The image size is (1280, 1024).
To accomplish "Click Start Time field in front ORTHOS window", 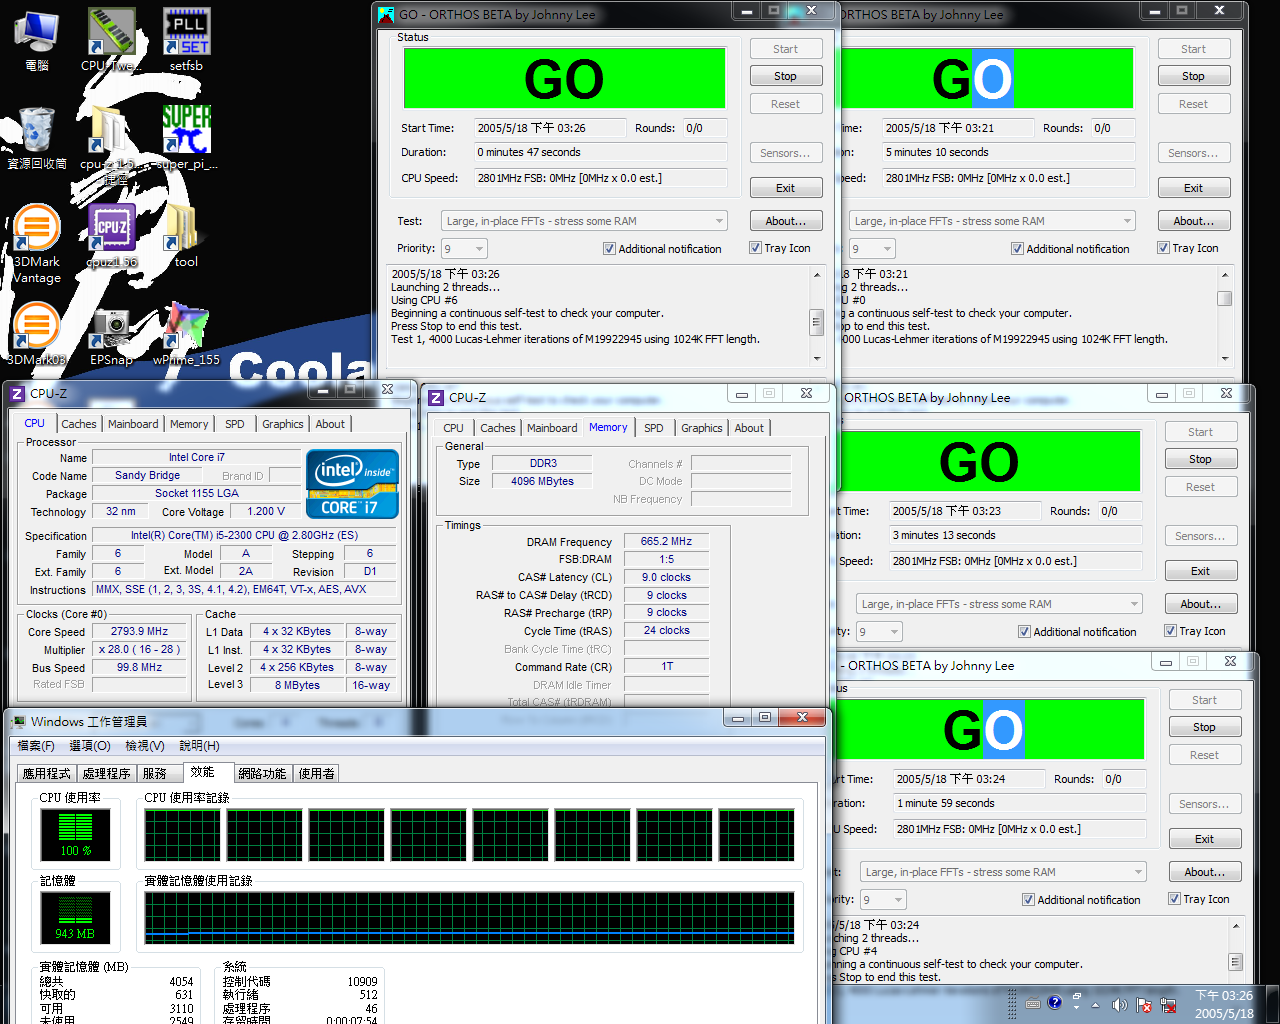I will (x=550, y=128).
